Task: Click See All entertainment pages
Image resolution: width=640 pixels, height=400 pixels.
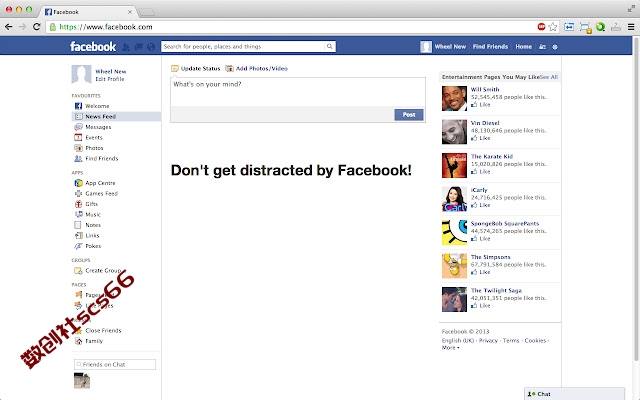Action: [x=549, y=77]
